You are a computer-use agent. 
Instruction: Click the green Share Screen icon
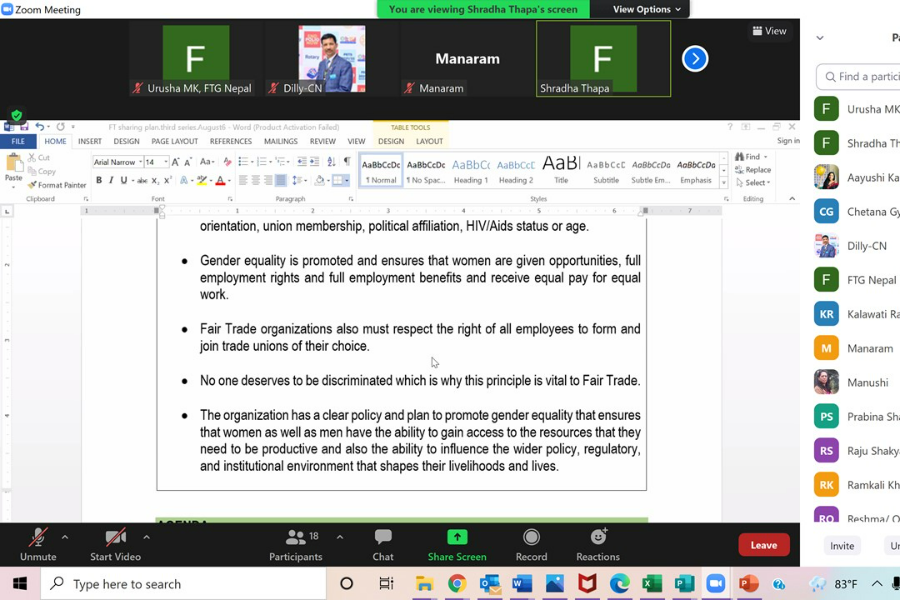(457, 537)
